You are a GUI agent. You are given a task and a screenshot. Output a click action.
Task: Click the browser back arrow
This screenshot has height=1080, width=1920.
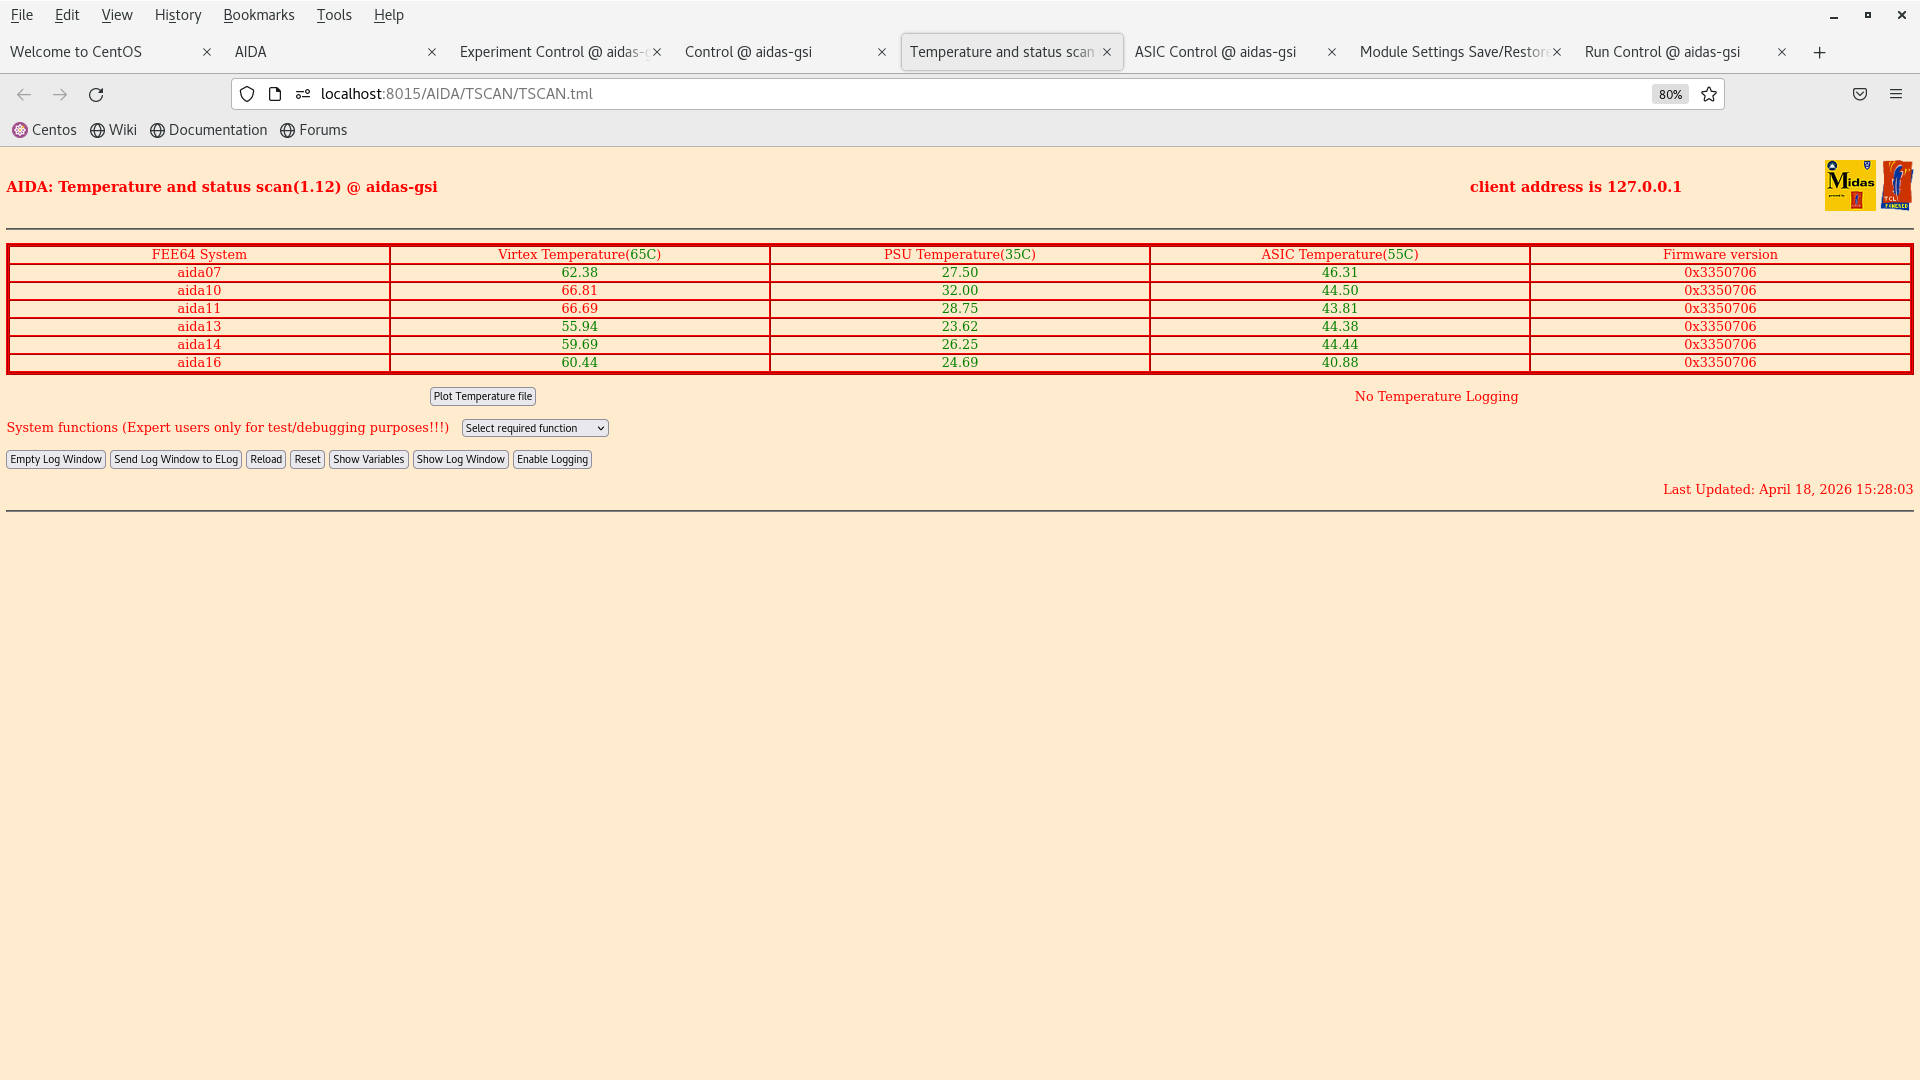[x=23, y=94]
